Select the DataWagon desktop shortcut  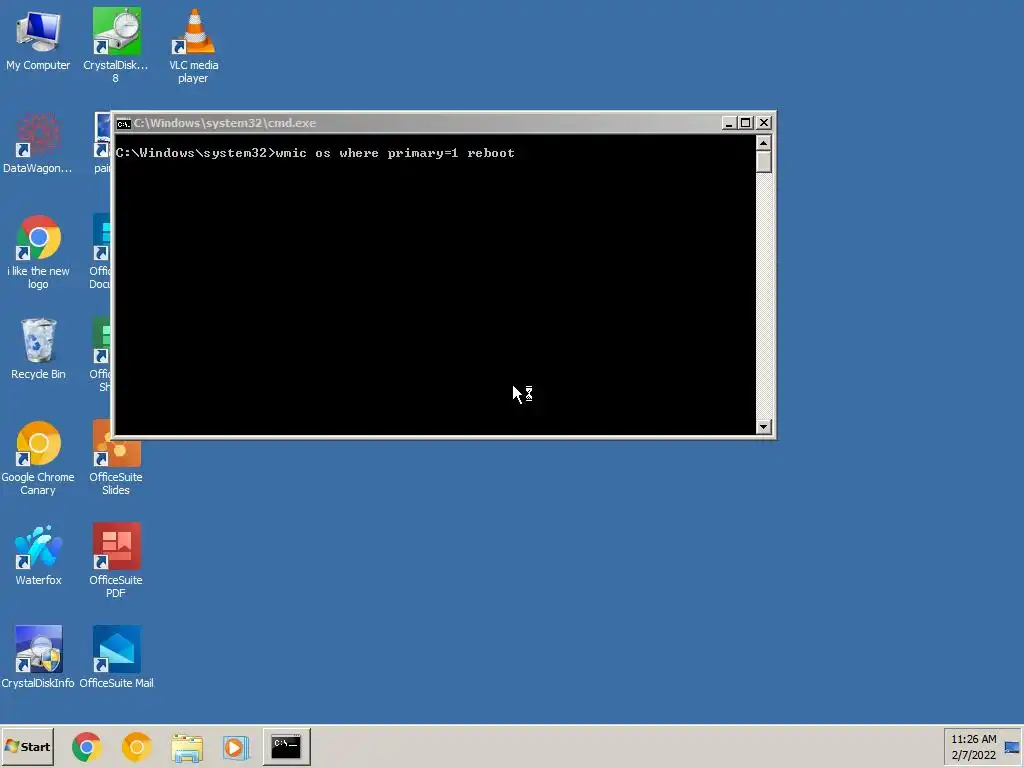point(38,144)
